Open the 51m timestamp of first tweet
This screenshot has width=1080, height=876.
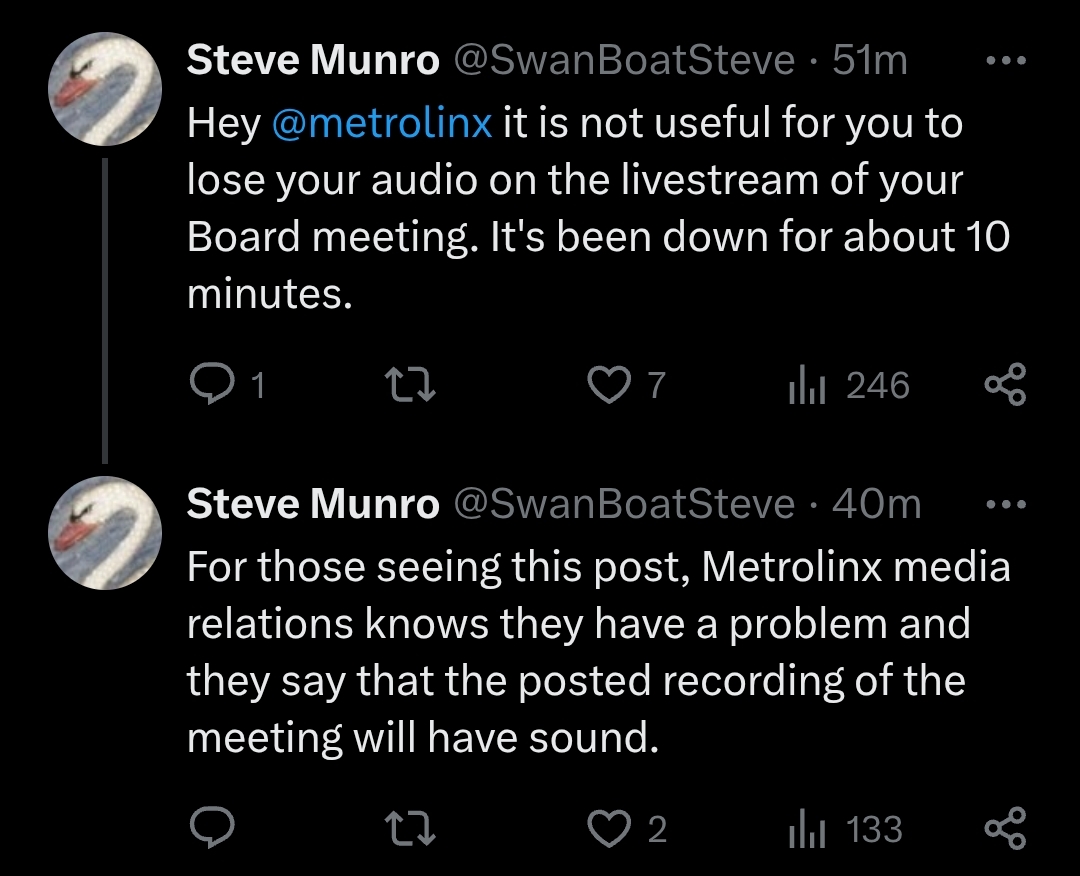pos(869,61)
